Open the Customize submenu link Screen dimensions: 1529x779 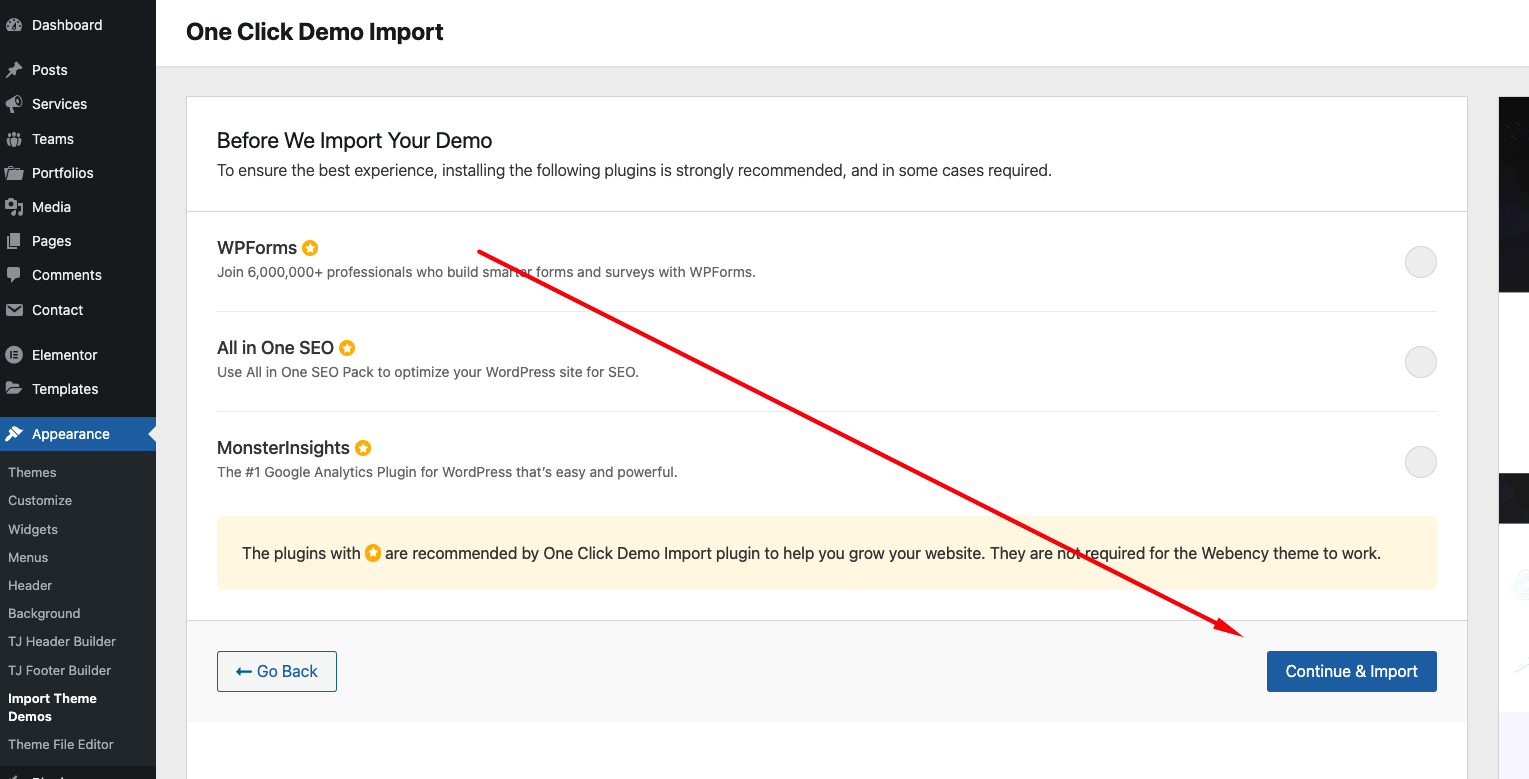pos(40,500)
